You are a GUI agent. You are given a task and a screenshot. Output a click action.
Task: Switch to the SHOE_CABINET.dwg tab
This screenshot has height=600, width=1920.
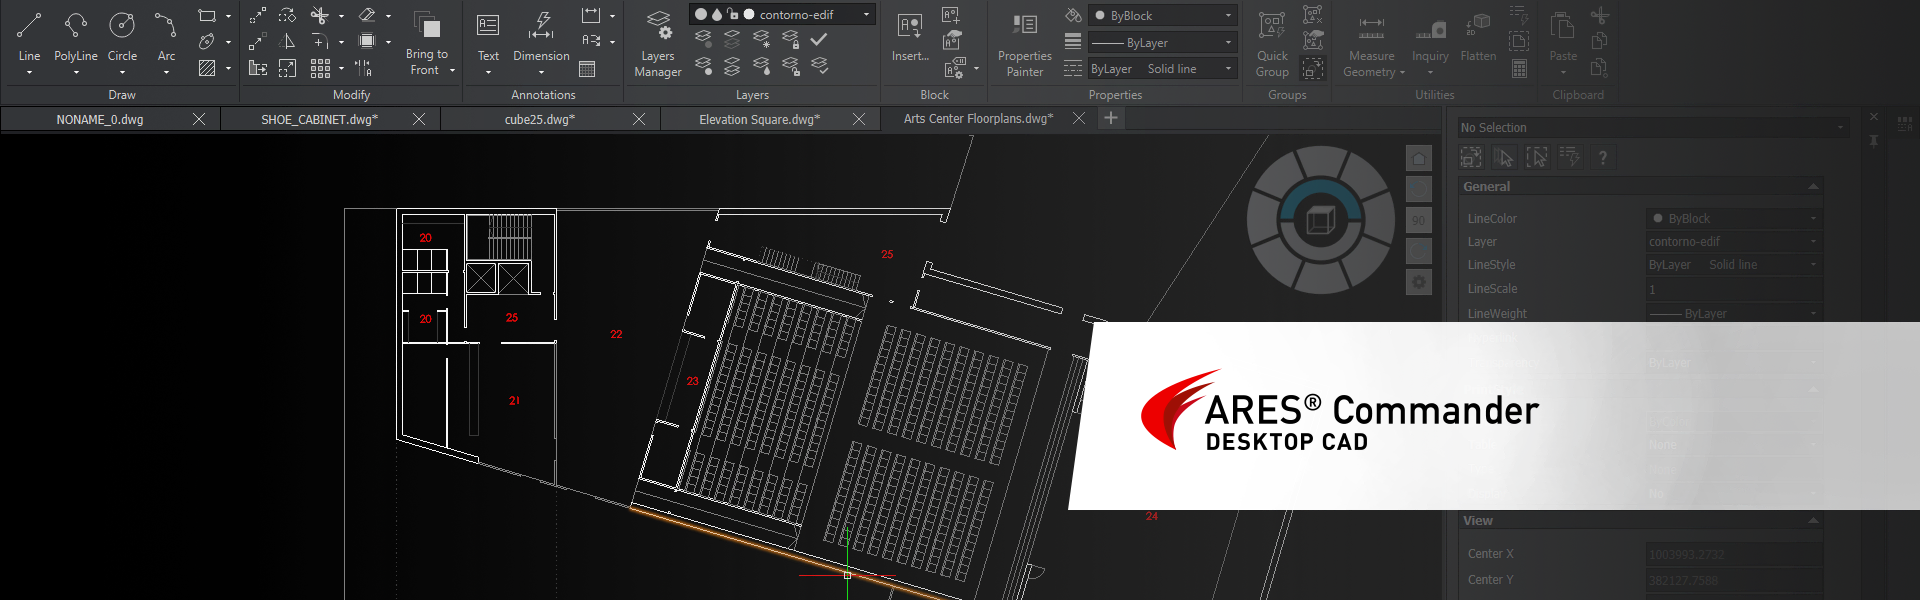319,119
